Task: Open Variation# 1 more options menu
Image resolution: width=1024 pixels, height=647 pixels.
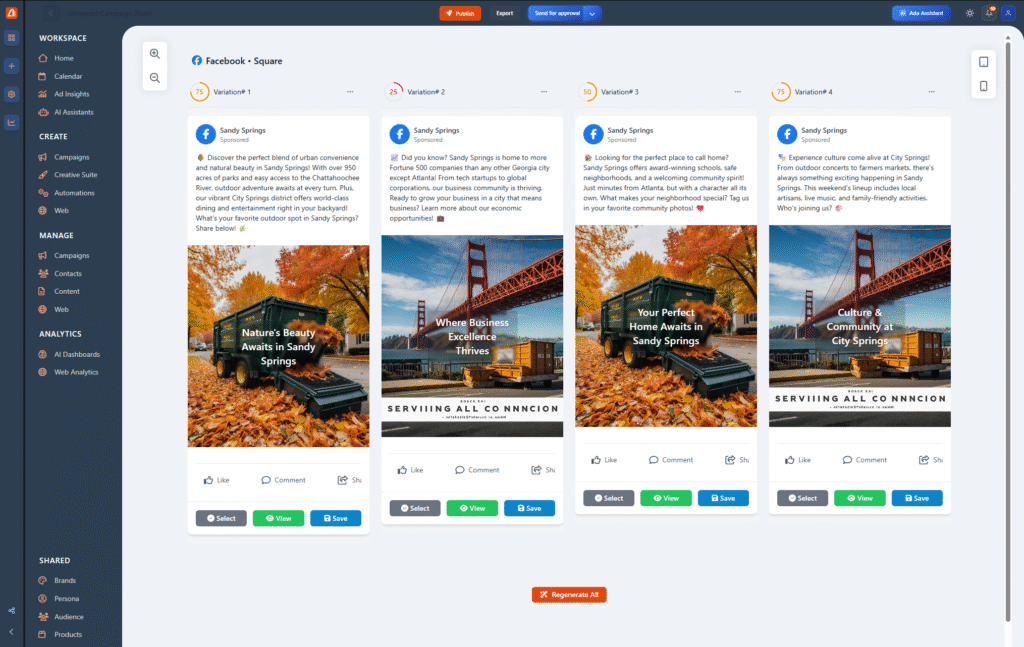Action: (350, 92)
